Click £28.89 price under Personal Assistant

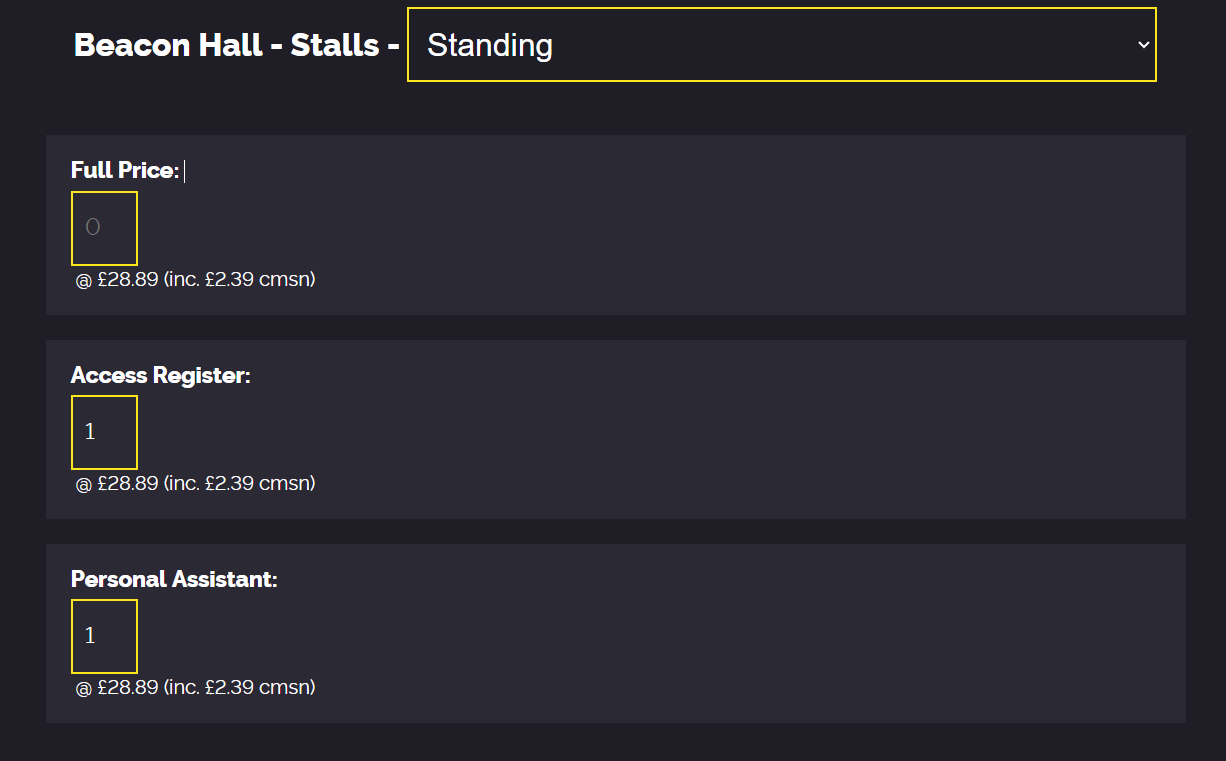(128, 688)
